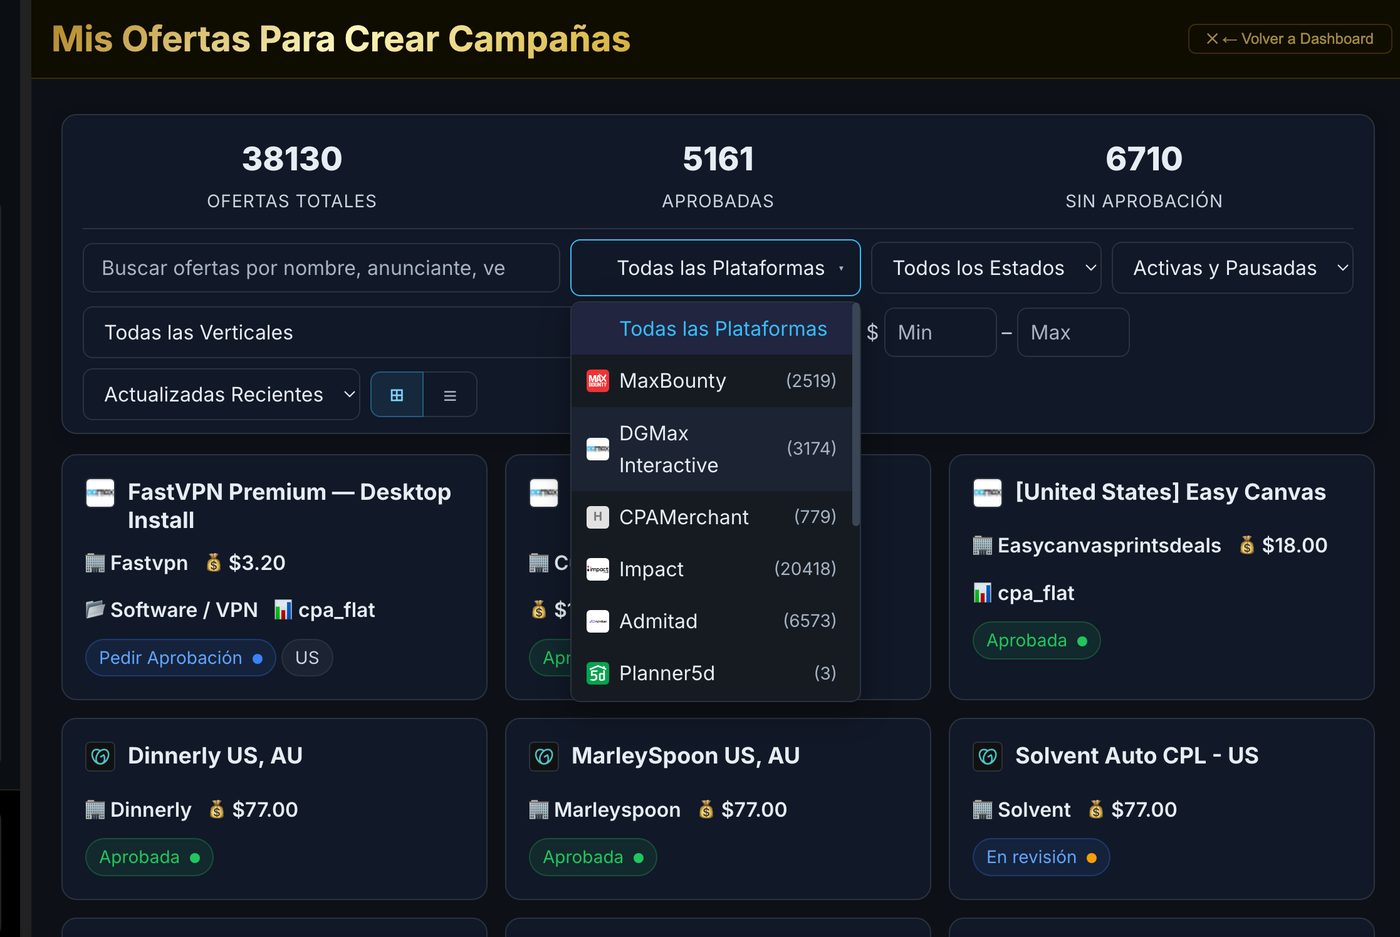
Task: Click Easy Canvas card platform logo
Action: point(987,493)
